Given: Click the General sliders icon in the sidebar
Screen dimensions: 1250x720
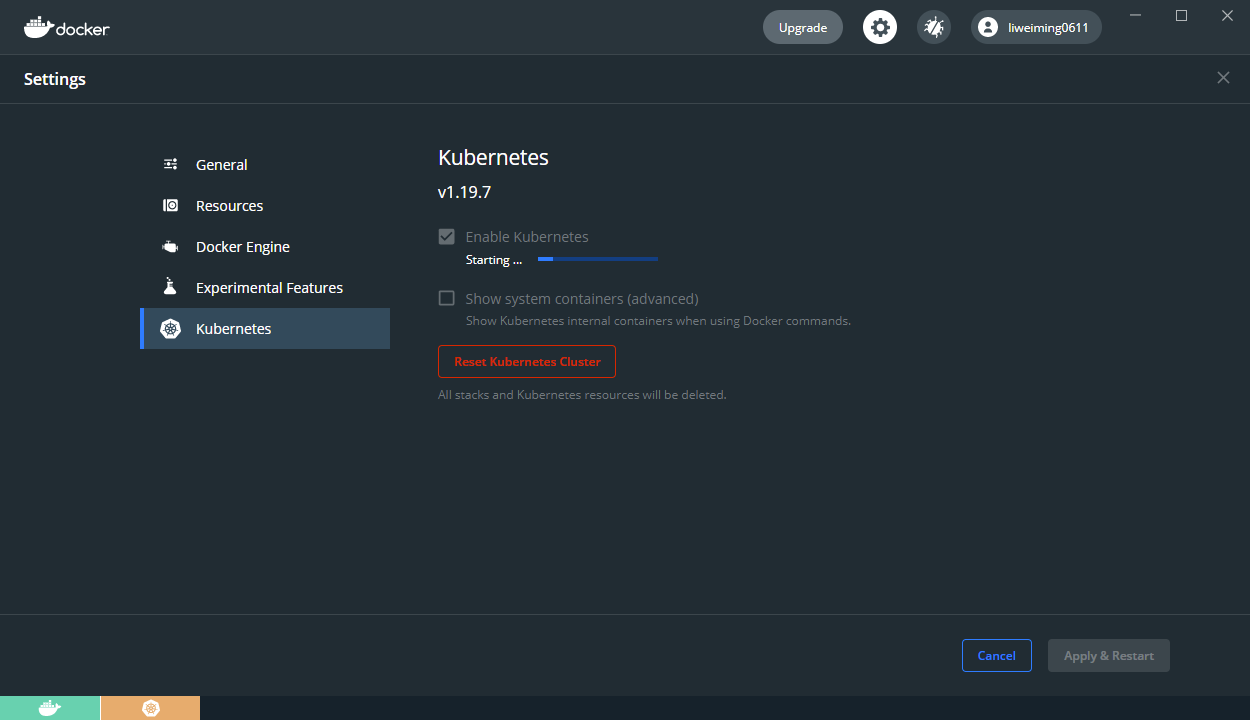Looking at the screenshot, I should point(171,165).
